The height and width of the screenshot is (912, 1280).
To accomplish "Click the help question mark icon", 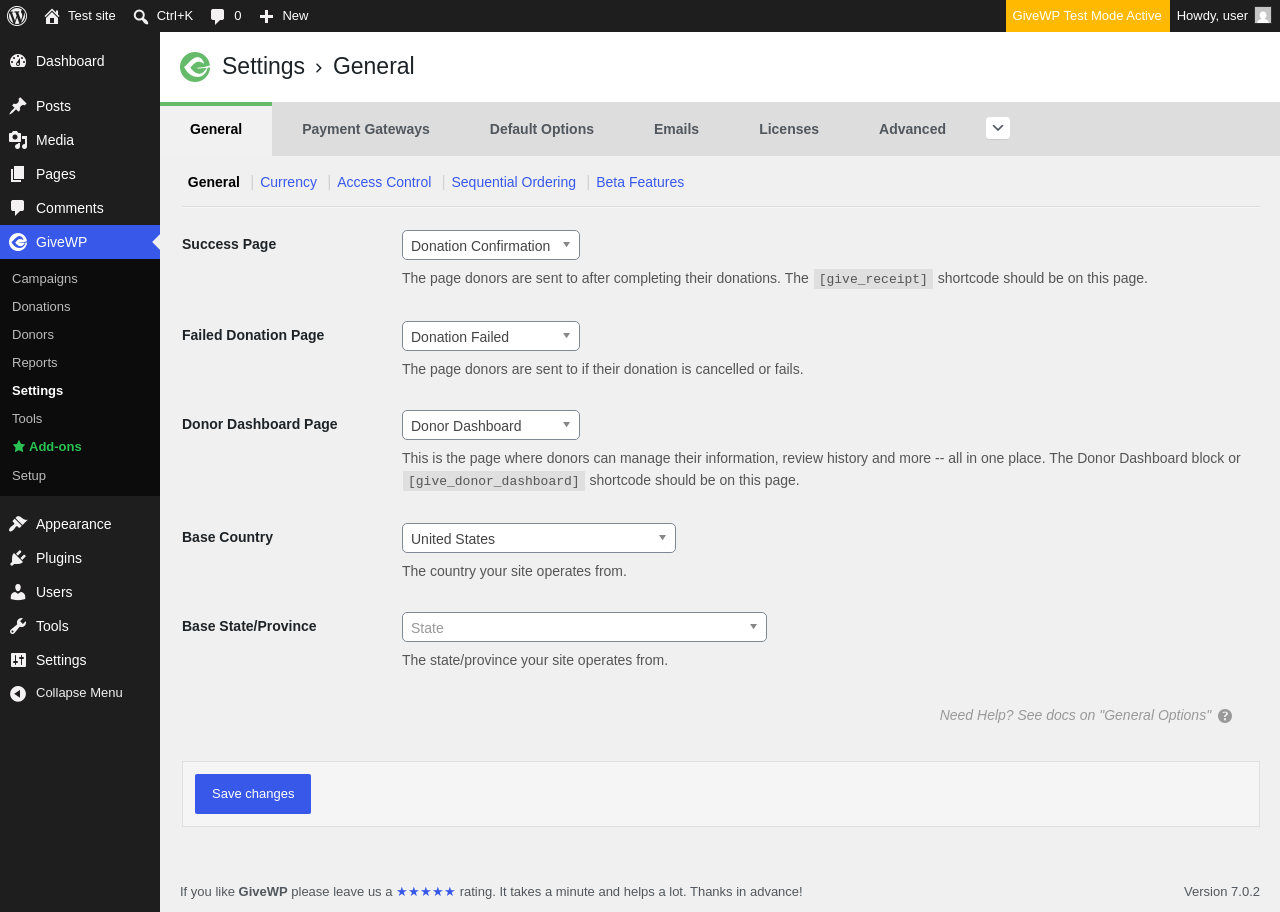I will (x=1225, y=716).
